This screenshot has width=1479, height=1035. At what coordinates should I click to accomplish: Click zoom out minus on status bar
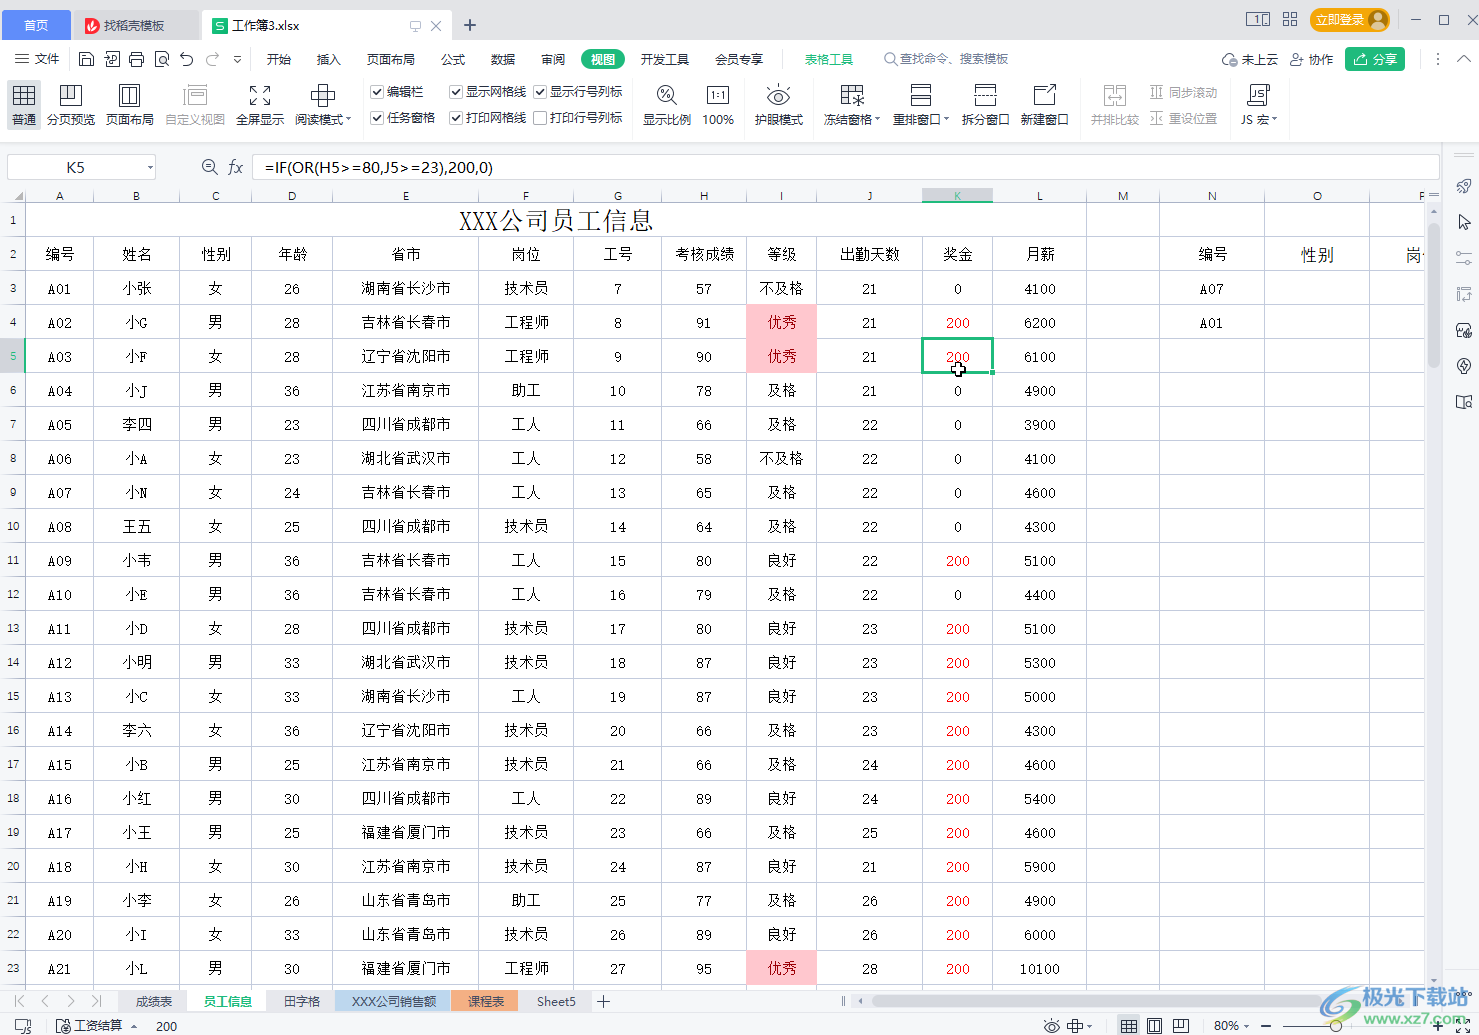(1266, 1025)
